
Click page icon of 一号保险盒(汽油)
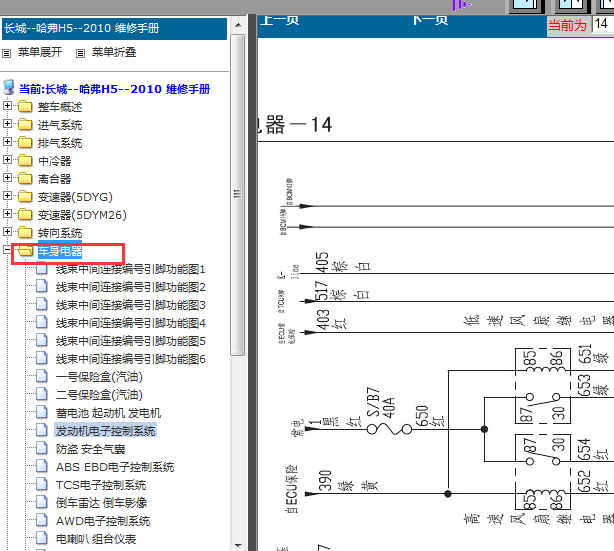(x=42, y=376)
